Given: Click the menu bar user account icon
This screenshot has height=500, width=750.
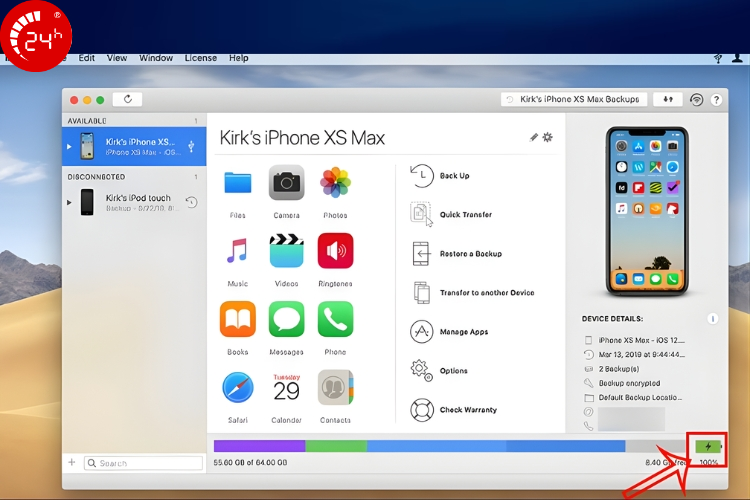Looking at the screenshot, I should pyautogui.click(x=737, y=58).
